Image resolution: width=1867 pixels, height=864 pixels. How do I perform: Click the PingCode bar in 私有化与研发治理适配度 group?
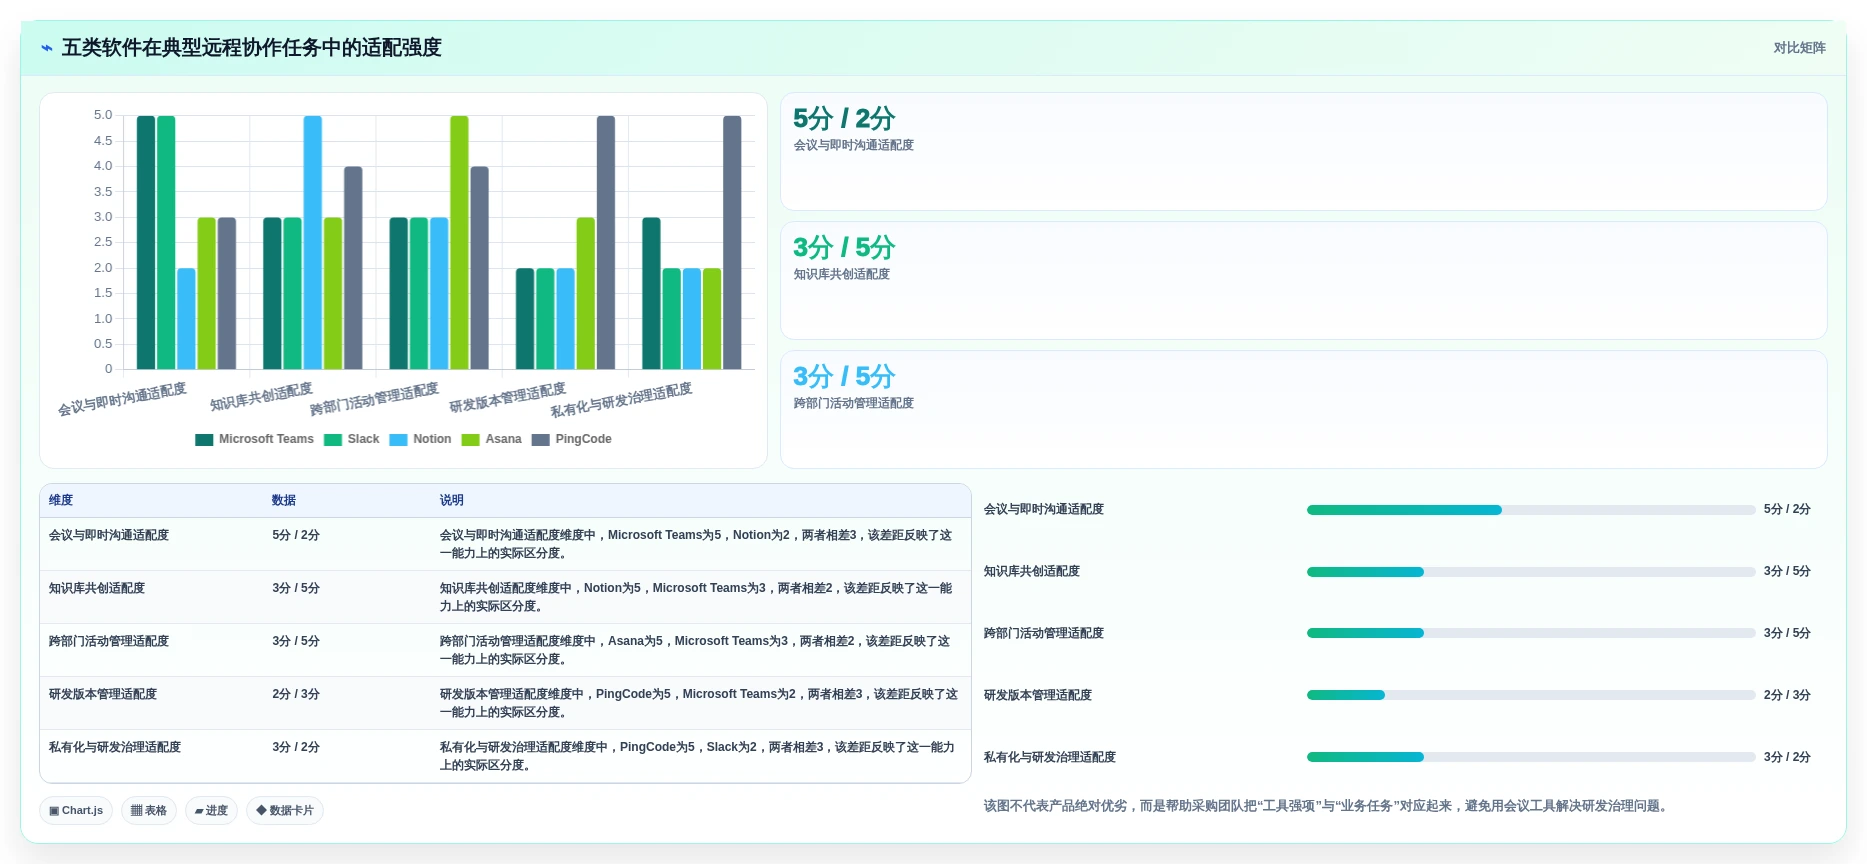pyautogui.click(x=732, y=242)
